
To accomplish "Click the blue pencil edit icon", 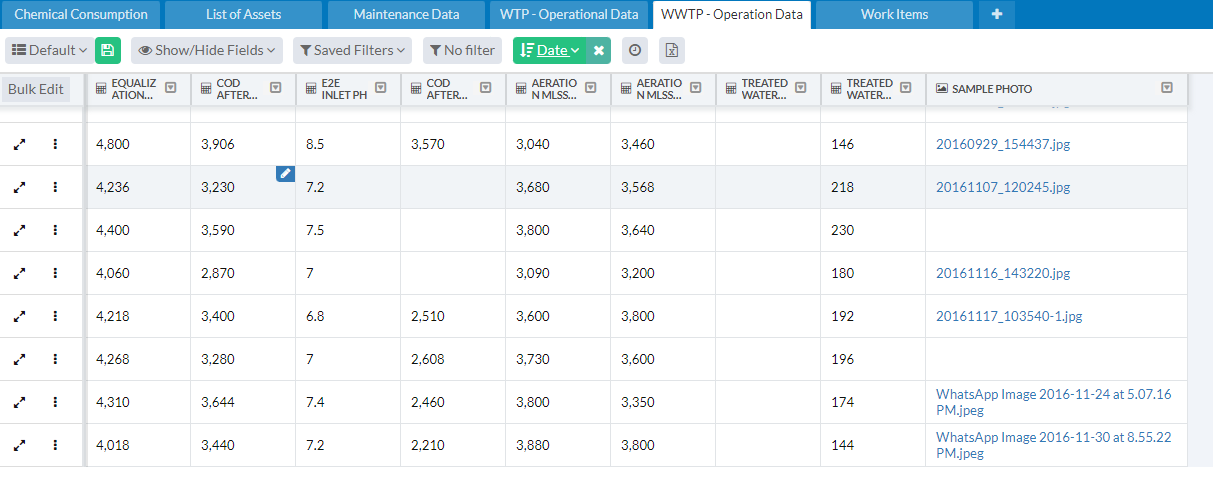I will (x=285, y=174).
